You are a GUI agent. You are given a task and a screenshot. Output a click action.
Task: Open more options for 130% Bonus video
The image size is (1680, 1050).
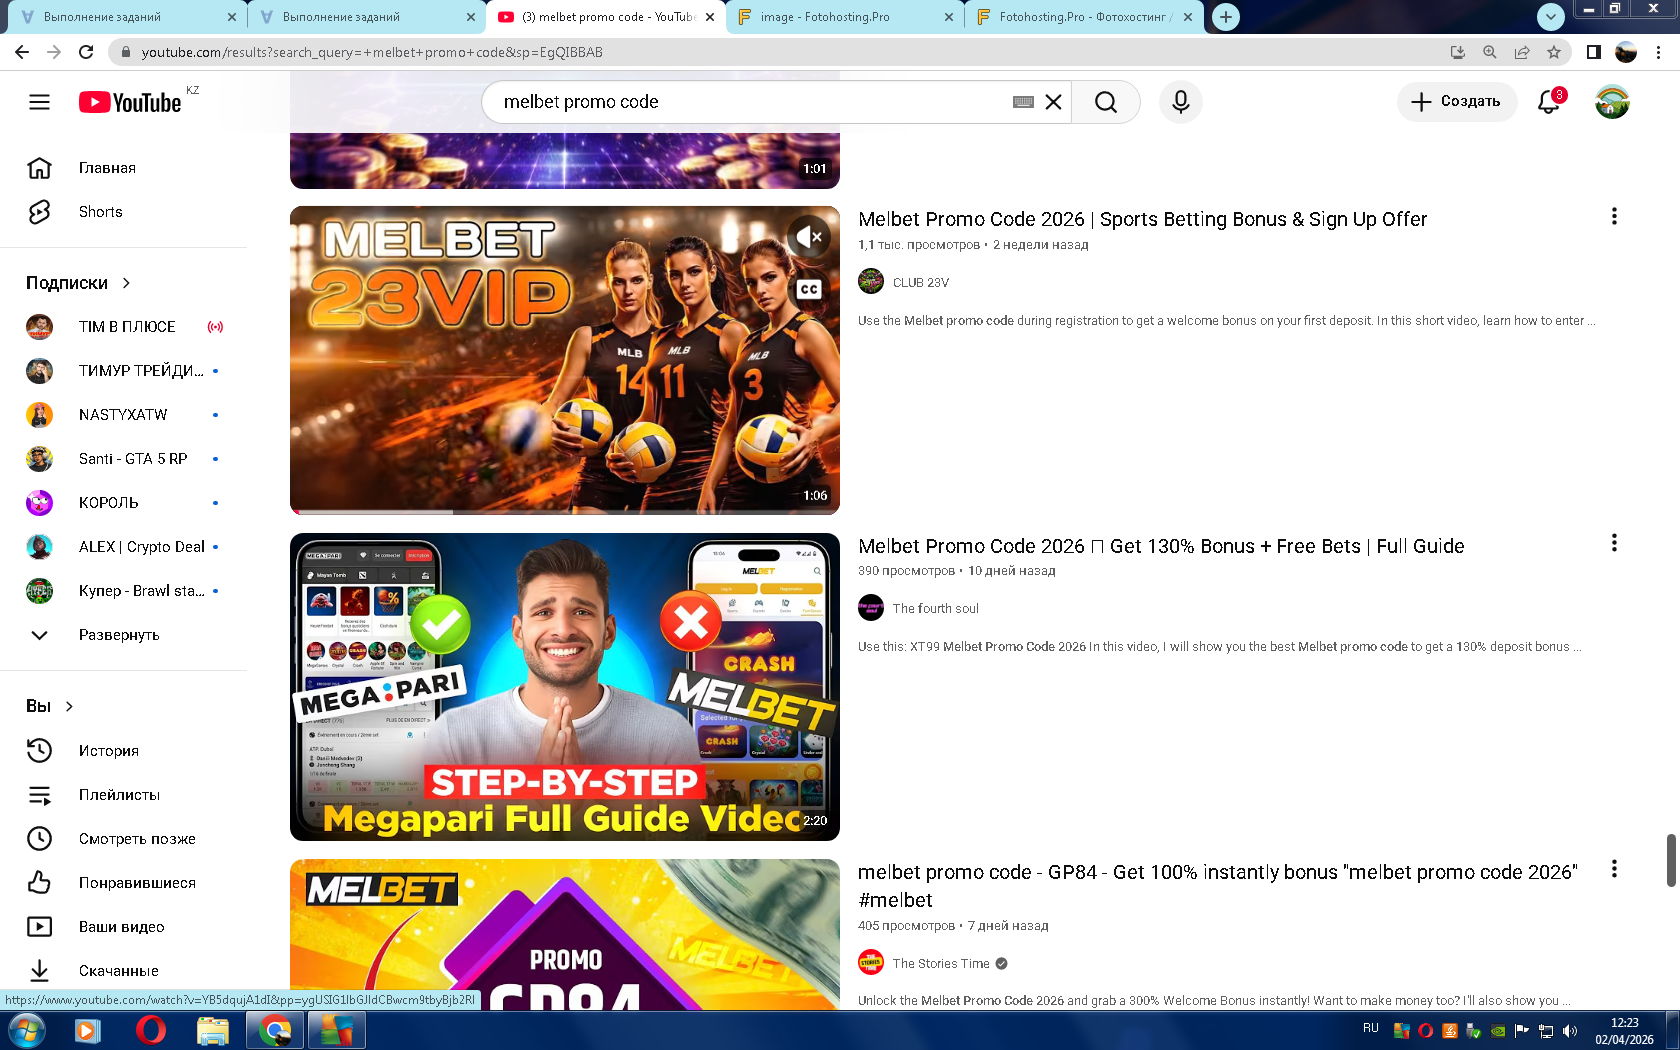(1614, 543)
